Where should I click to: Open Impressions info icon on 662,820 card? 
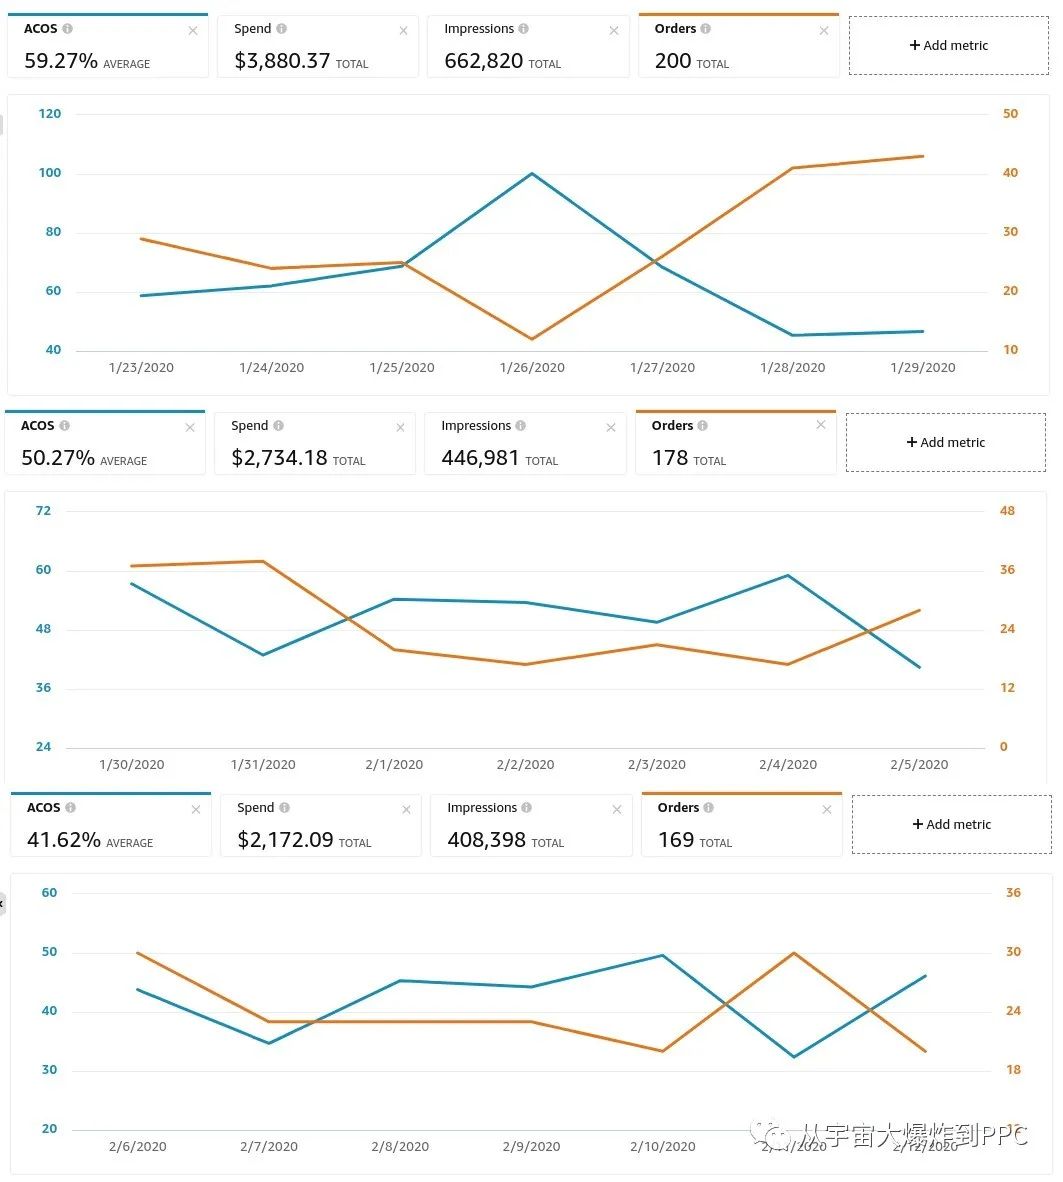(x=524, y=29)
